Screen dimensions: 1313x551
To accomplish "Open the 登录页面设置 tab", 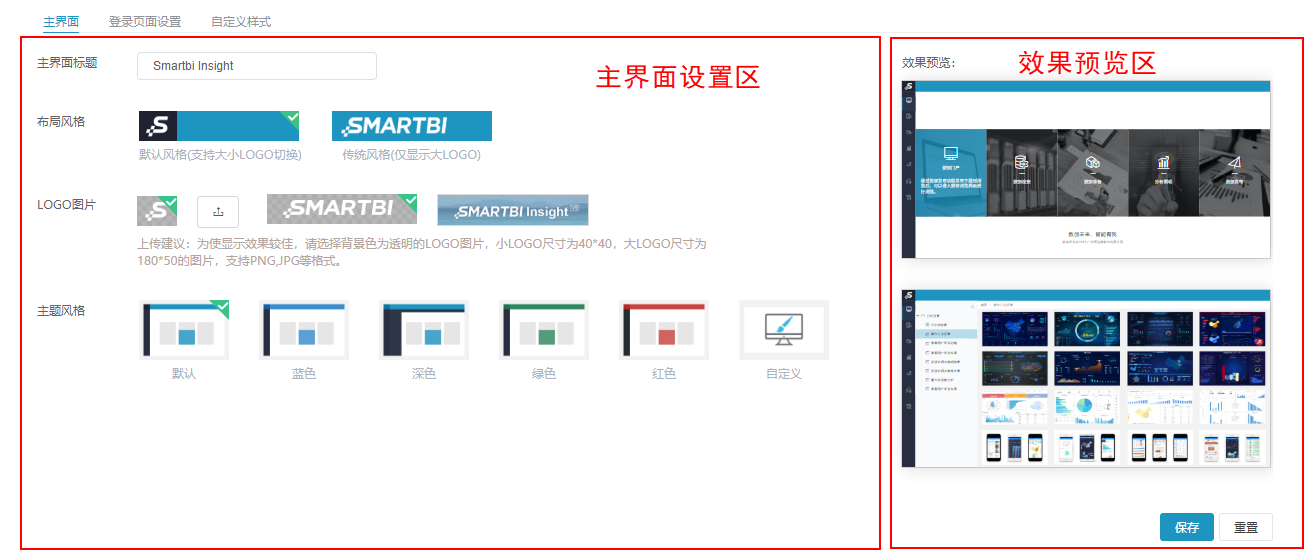I will [x=145, y=21].
